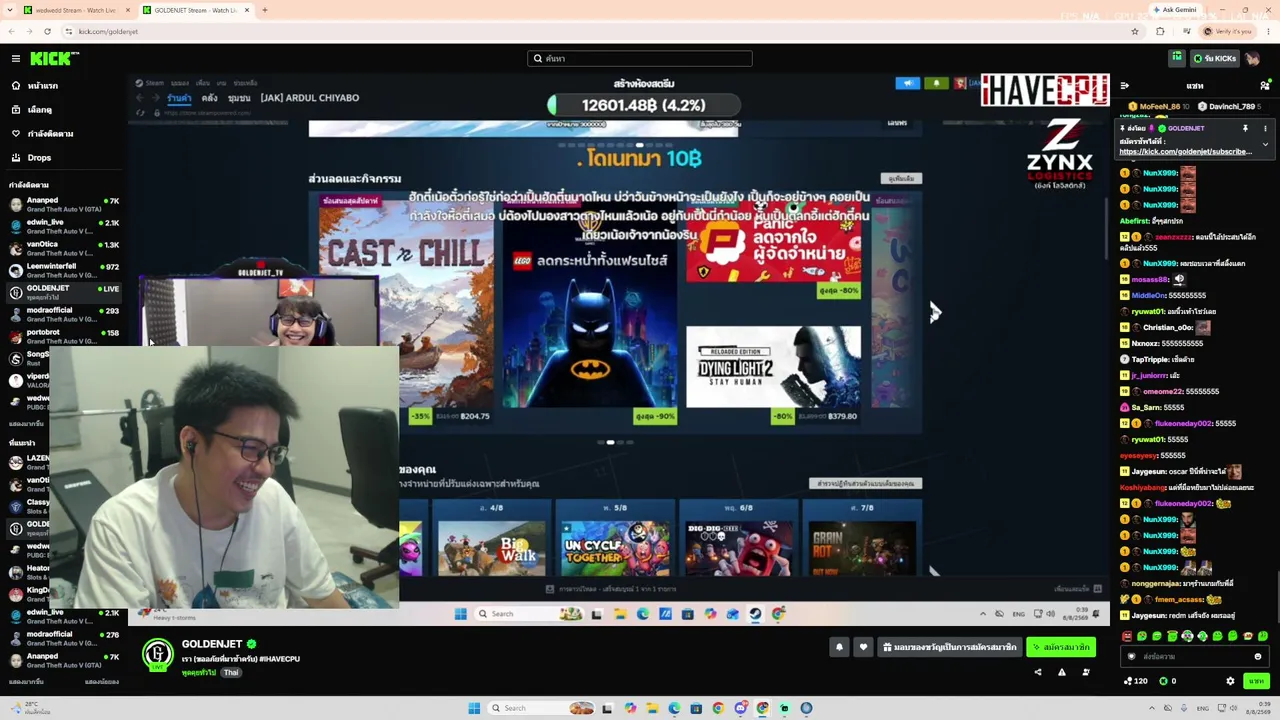Unpin the pinned chat message
This screenshot has height=720, width=1280.
pos(1245,128)
